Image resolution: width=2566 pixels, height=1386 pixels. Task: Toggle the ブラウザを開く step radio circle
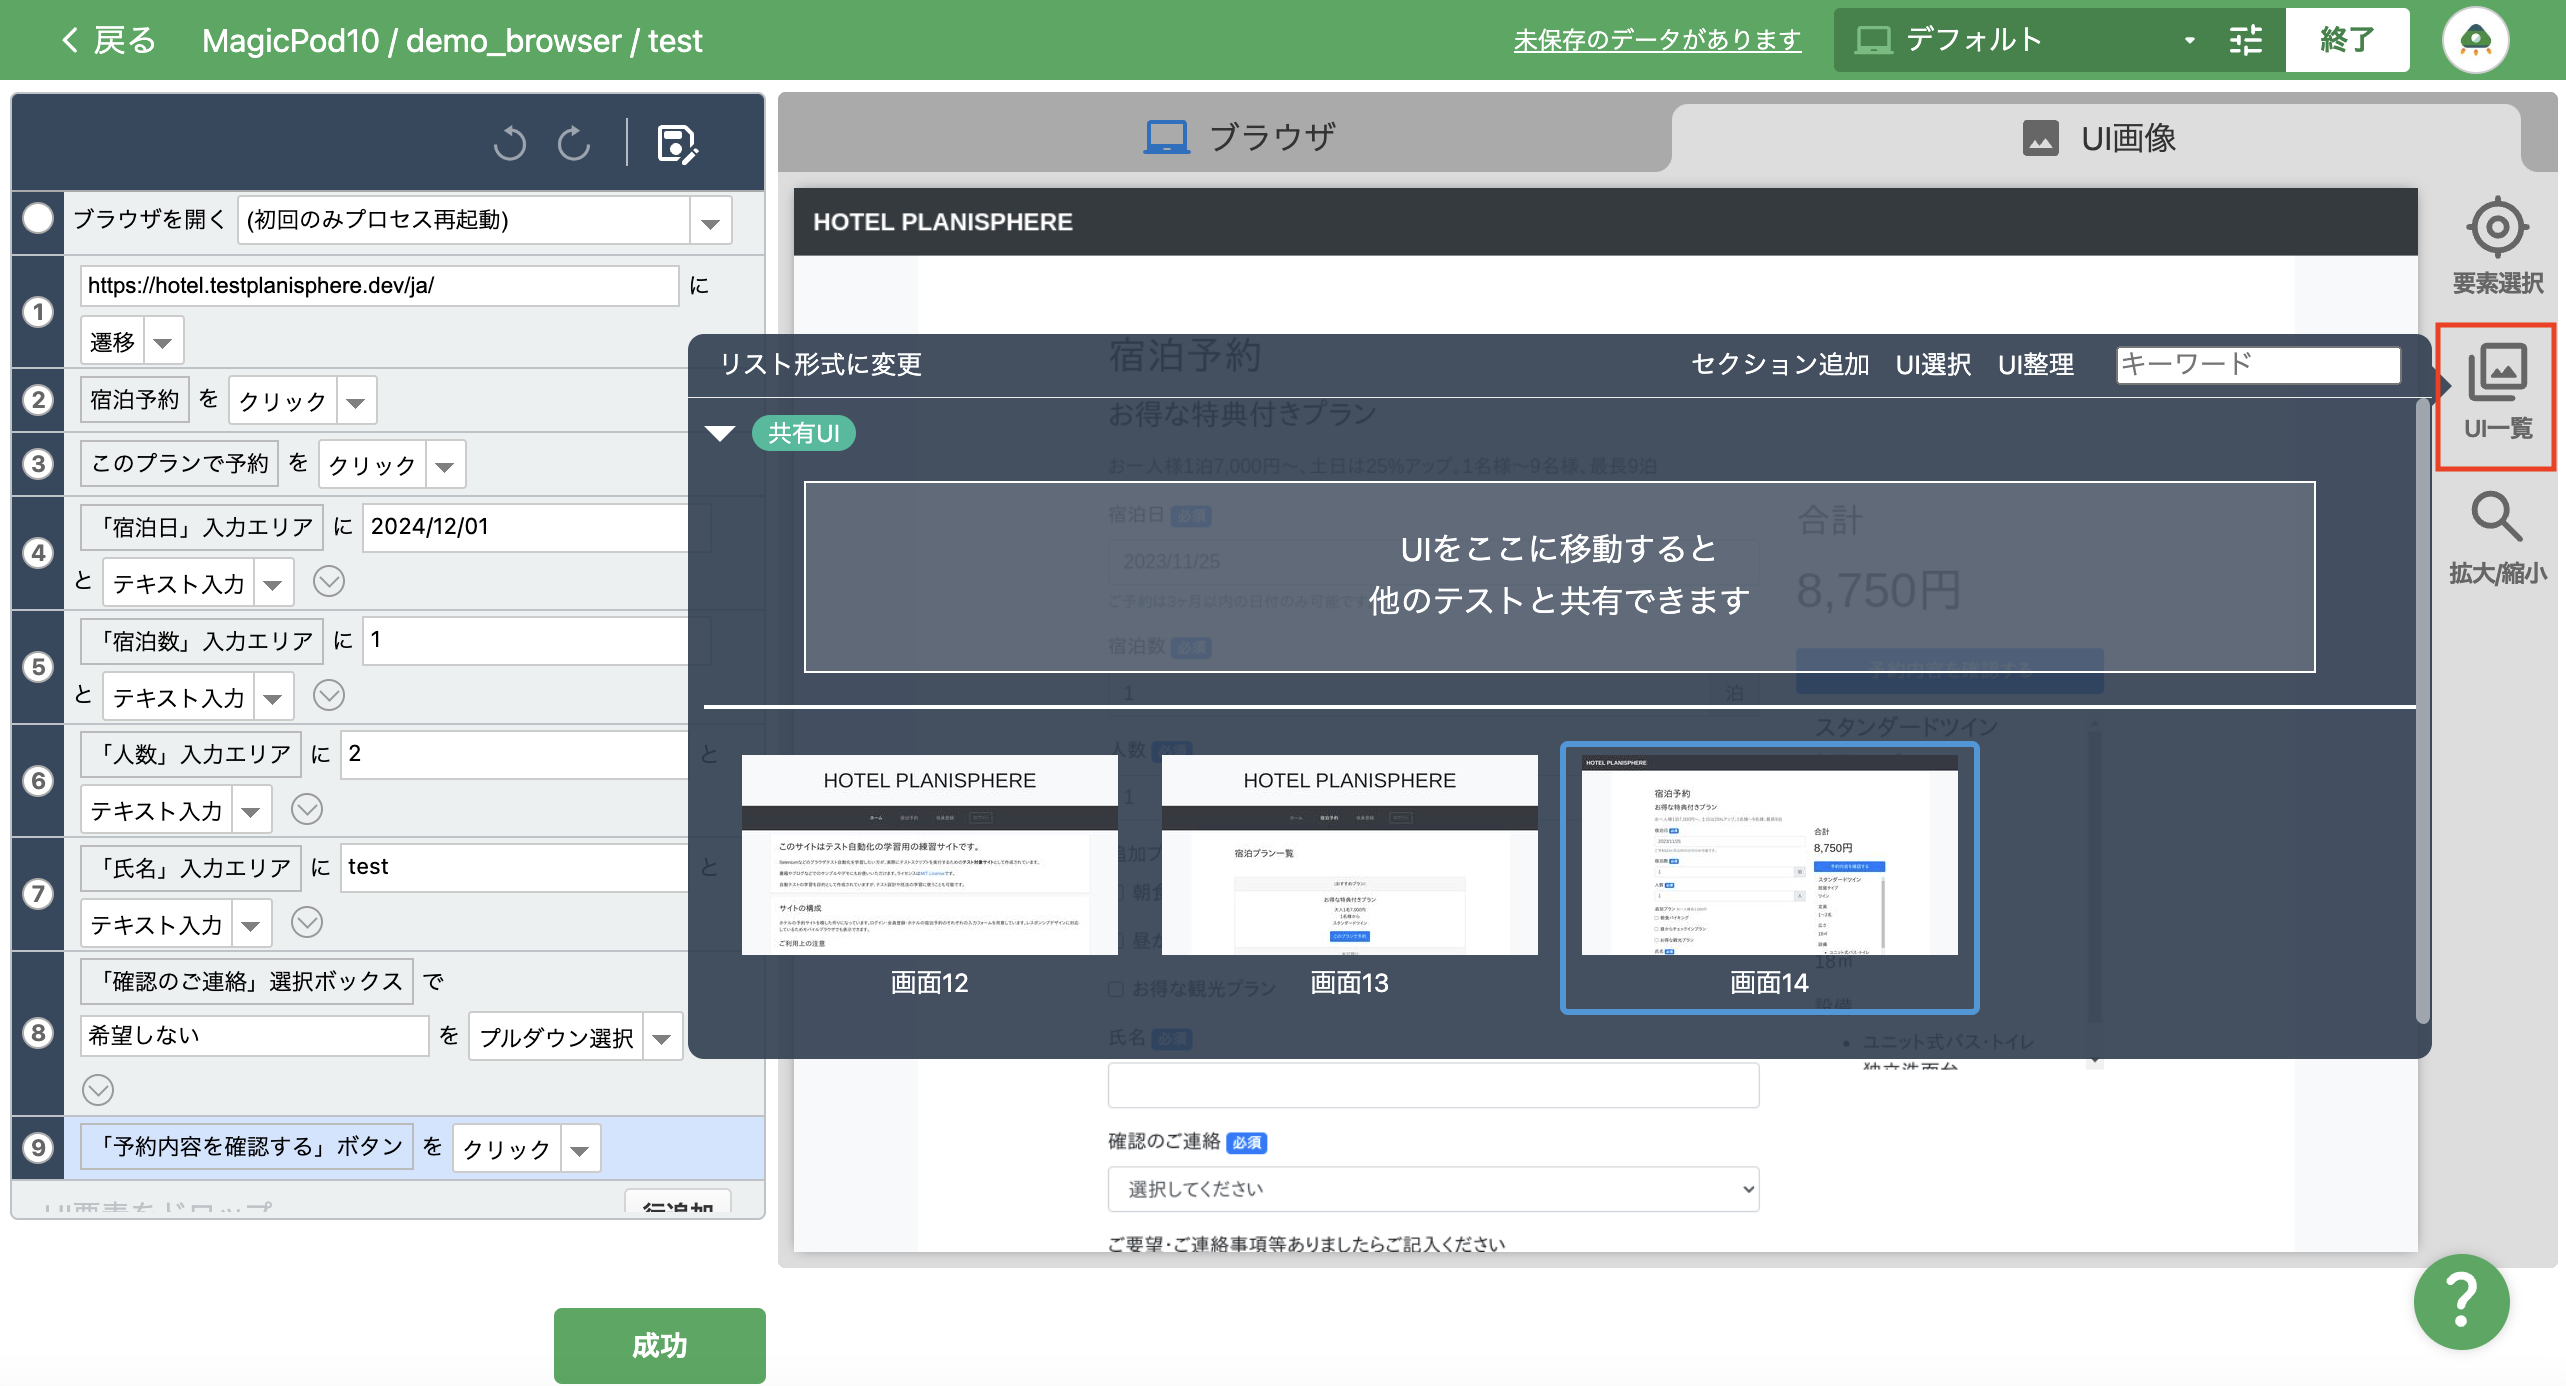point(38,218)
